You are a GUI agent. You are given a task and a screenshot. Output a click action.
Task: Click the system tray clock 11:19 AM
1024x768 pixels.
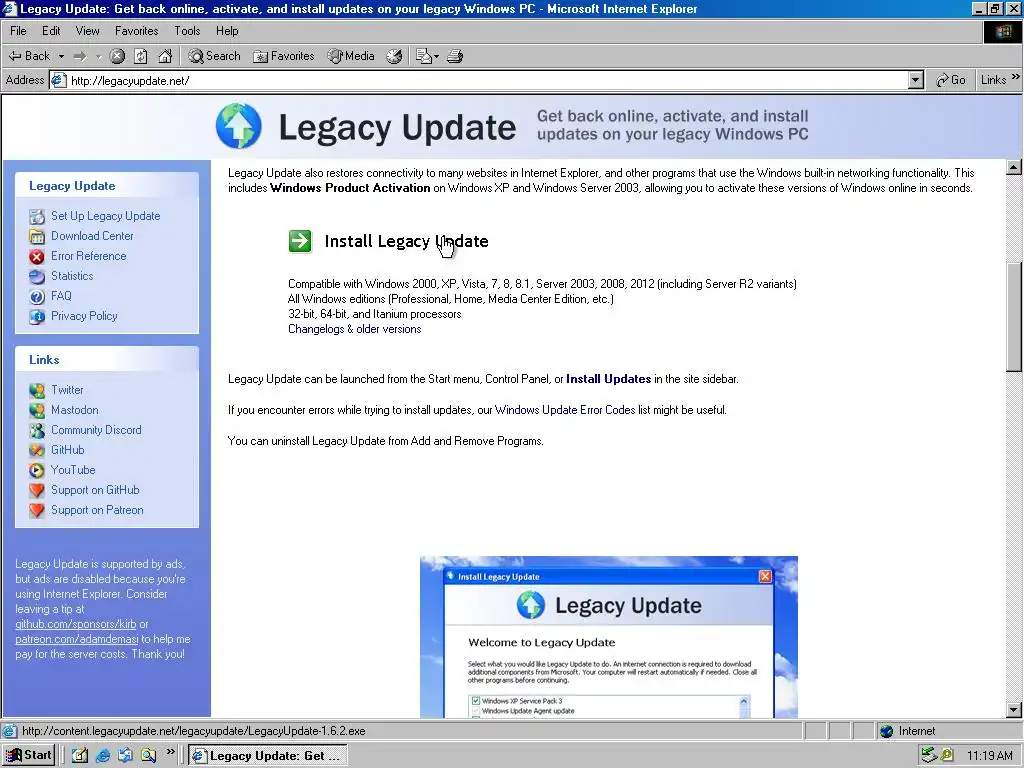(x=989, y=756)
